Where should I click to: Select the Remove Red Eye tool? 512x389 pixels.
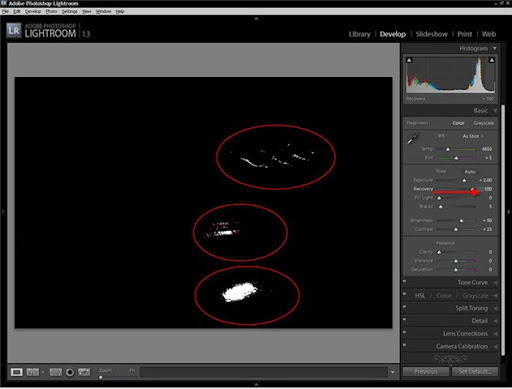click(70, 372)
